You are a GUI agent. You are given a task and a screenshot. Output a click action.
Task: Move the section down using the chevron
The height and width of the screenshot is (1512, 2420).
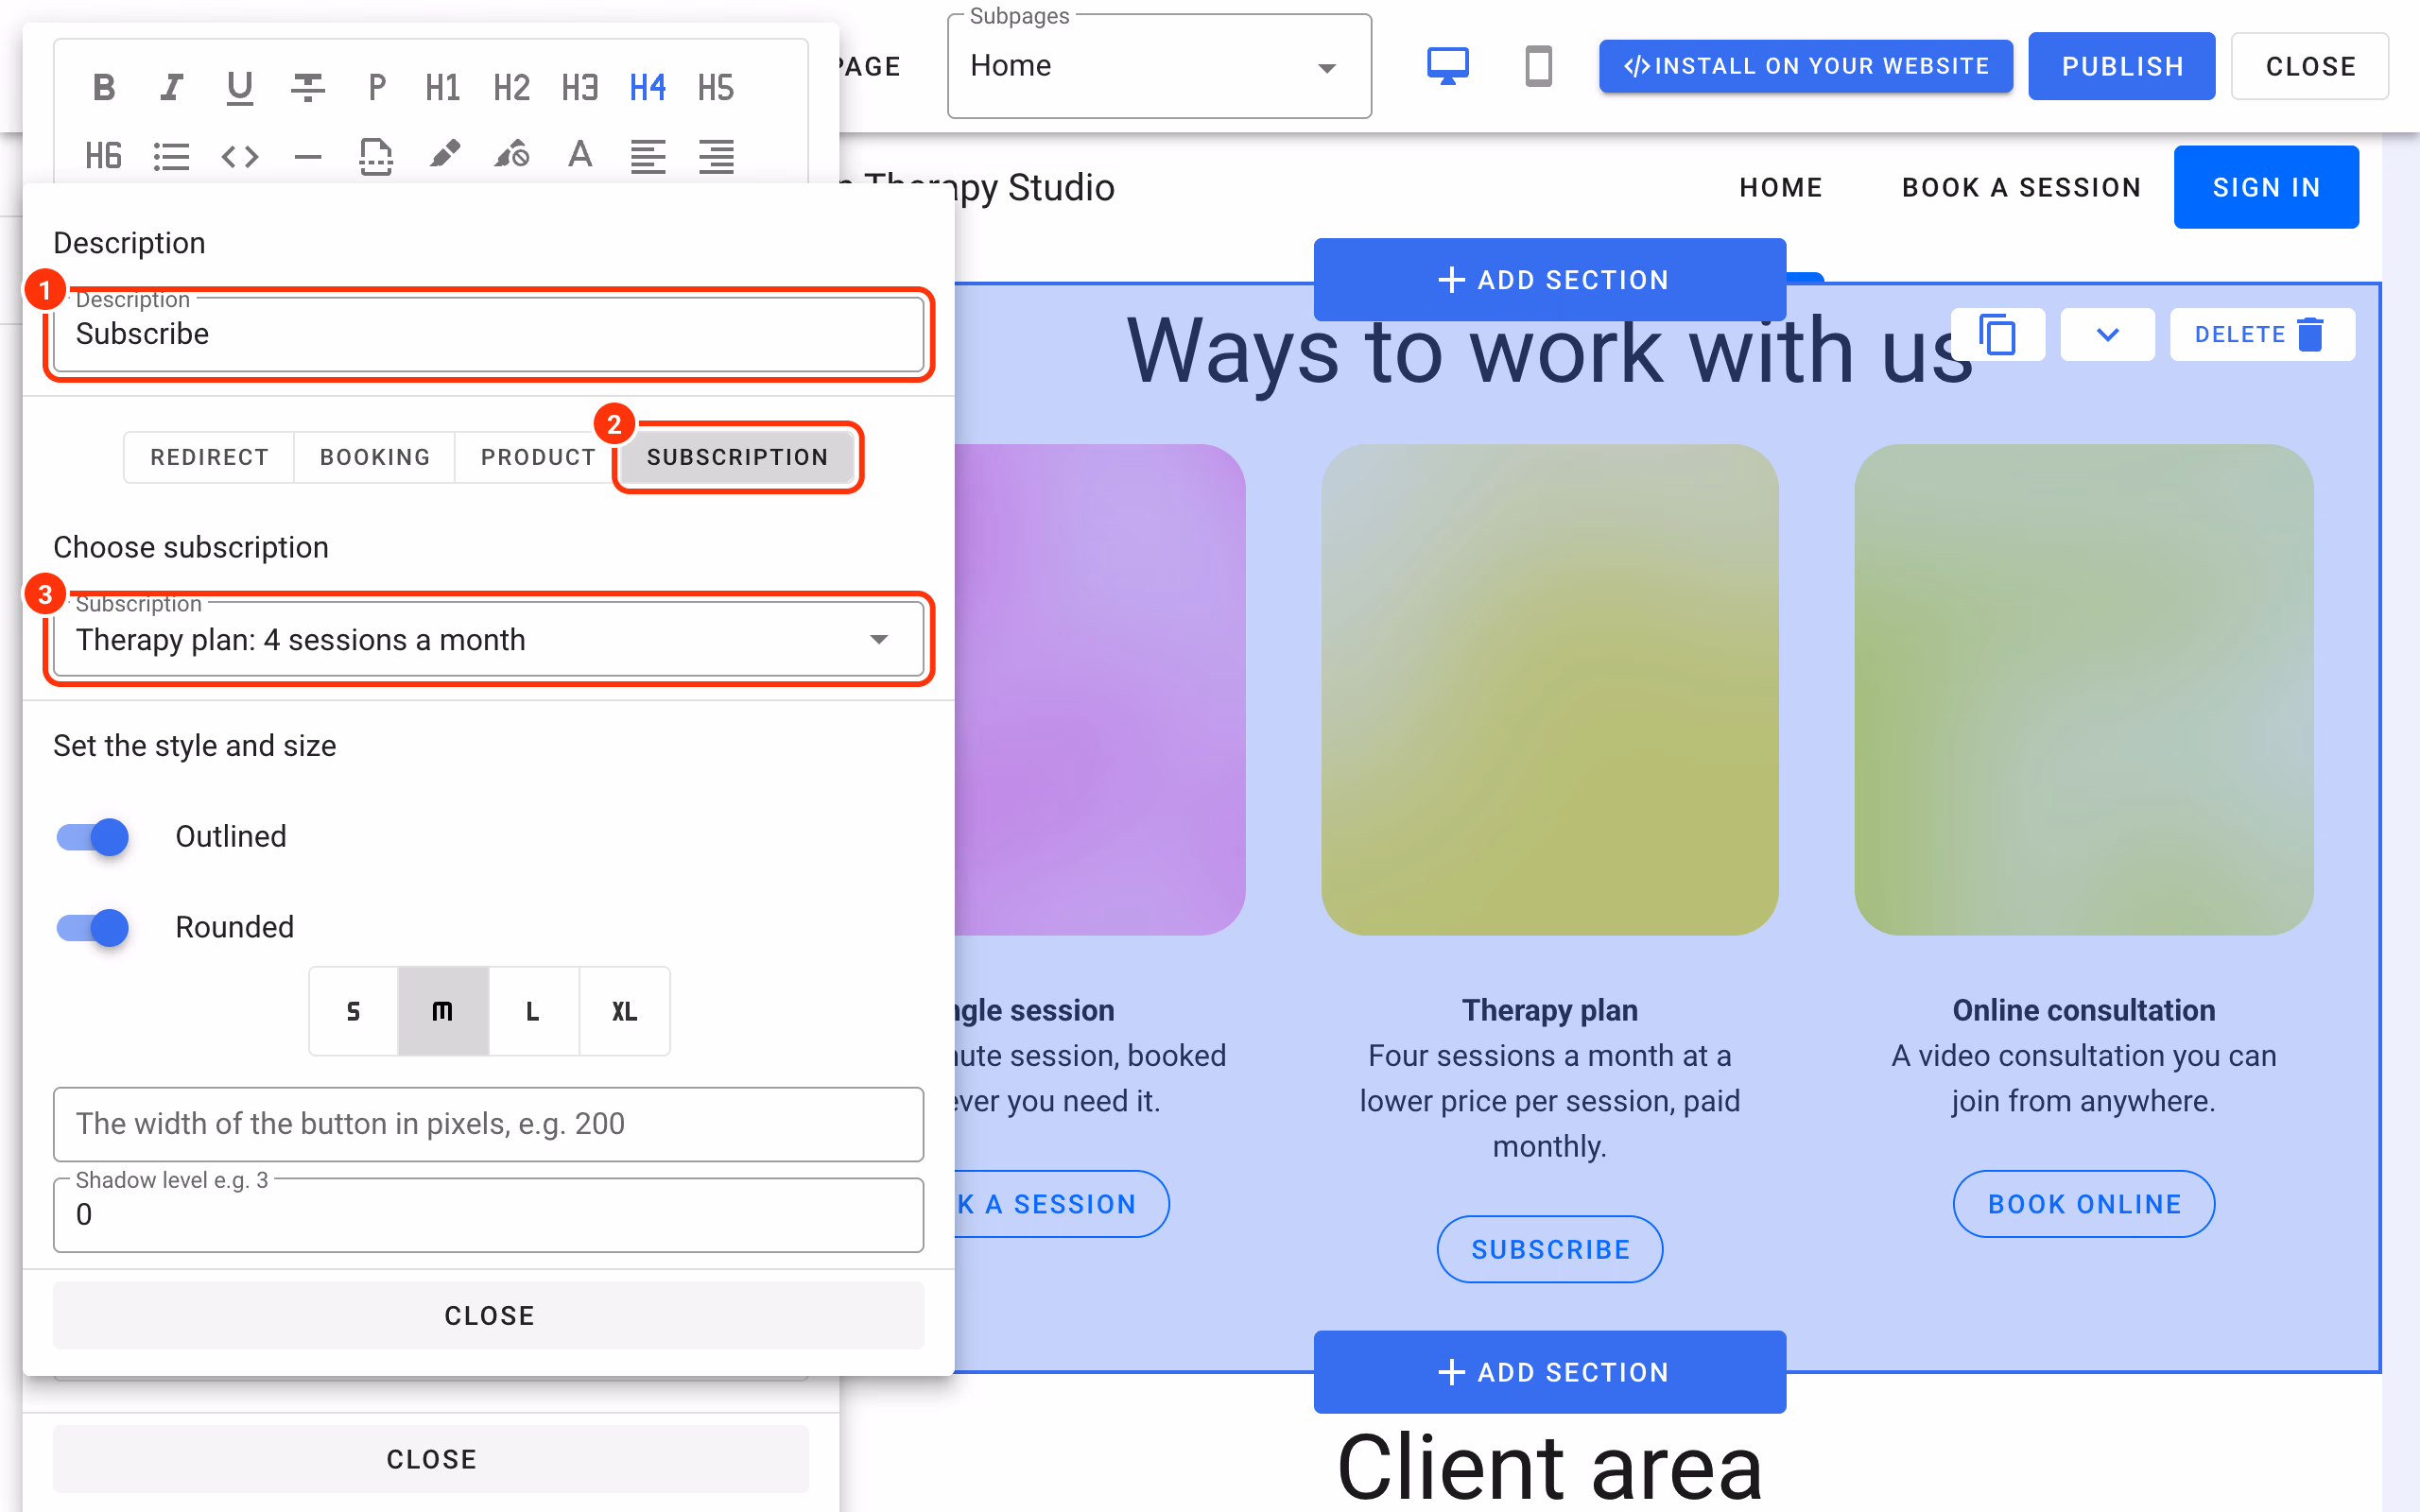(2107, 334)
